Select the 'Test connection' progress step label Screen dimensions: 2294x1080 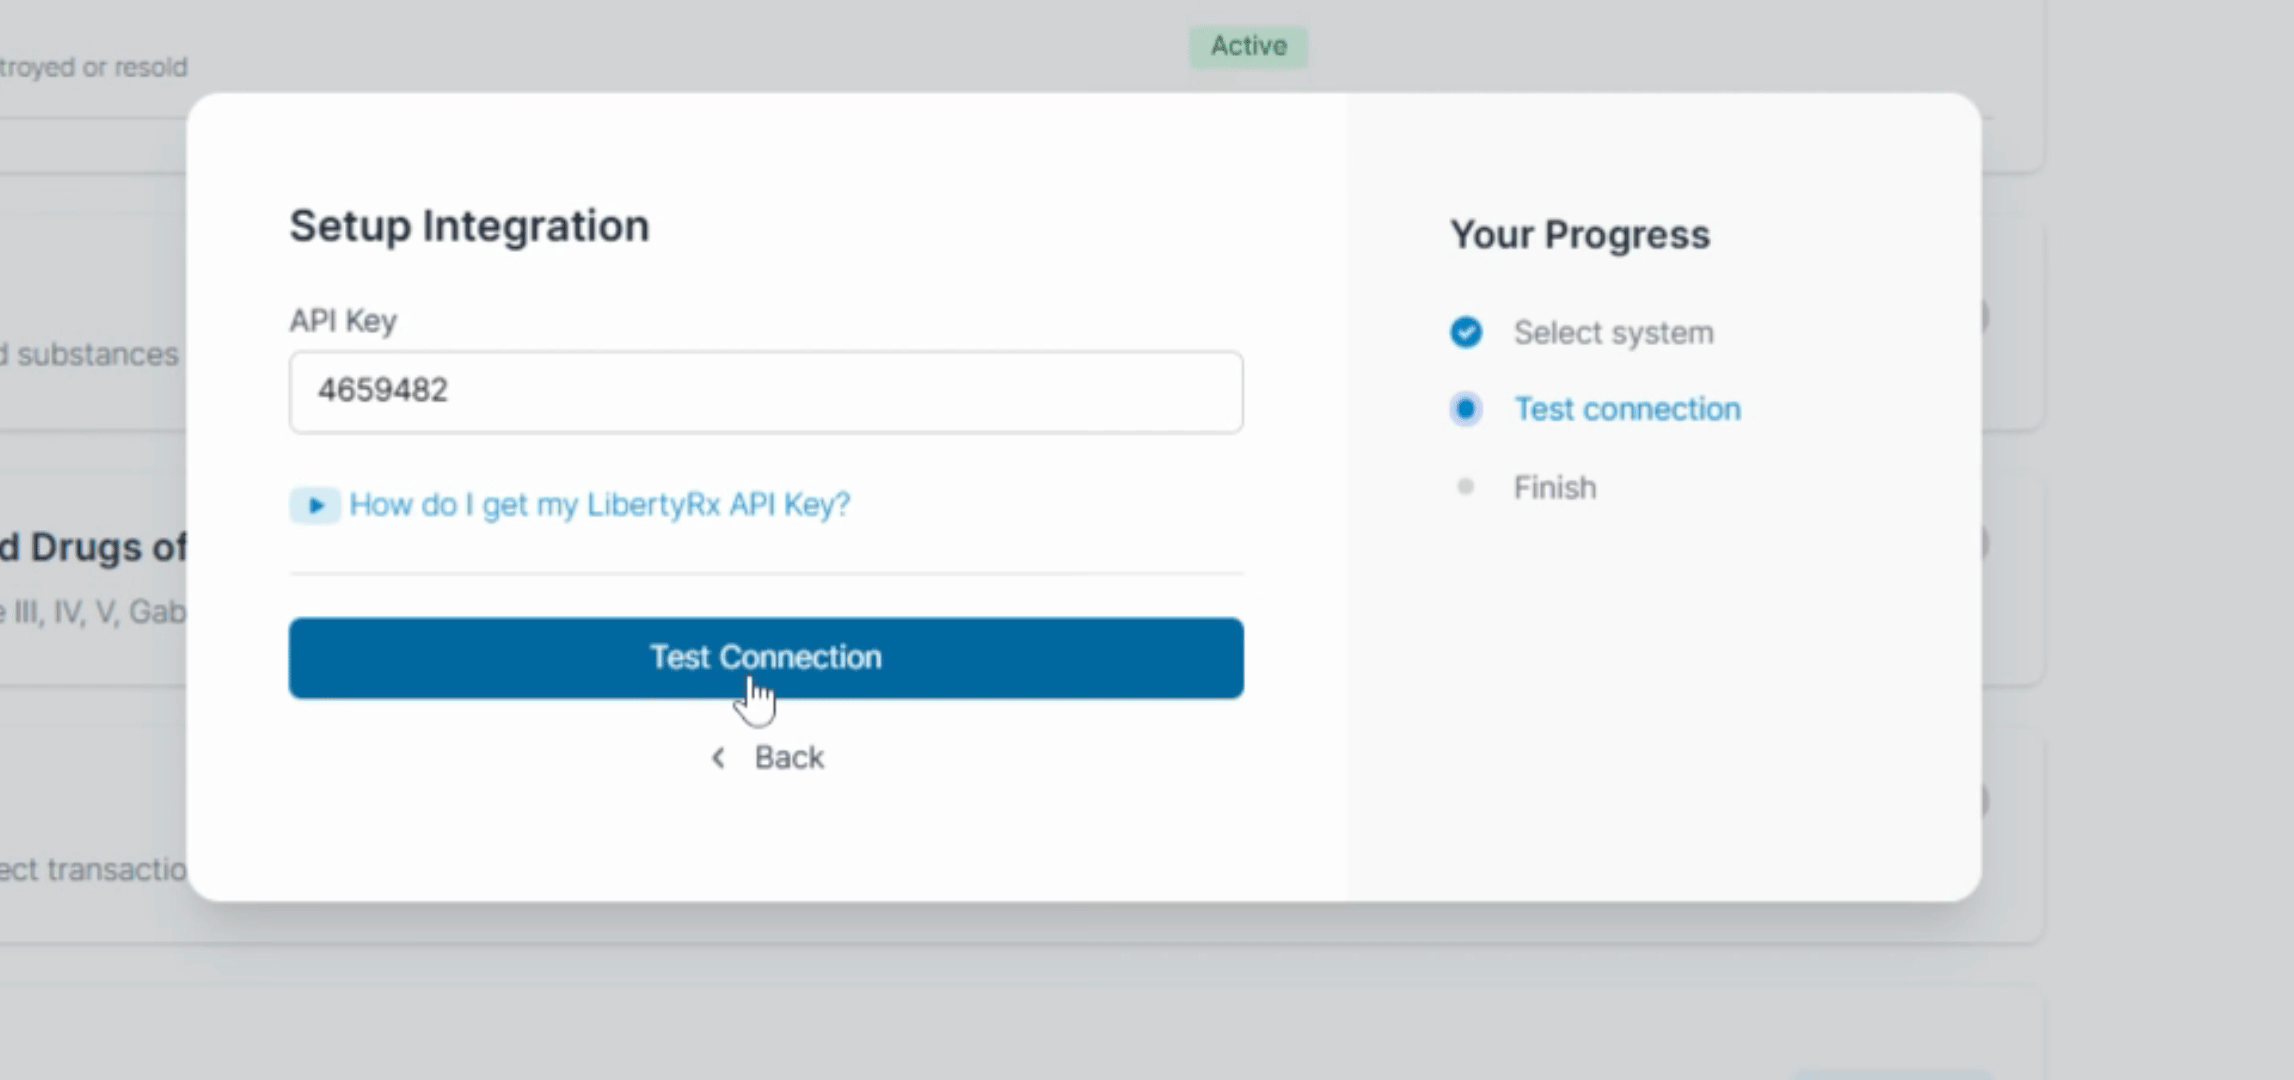(1627, 409)
